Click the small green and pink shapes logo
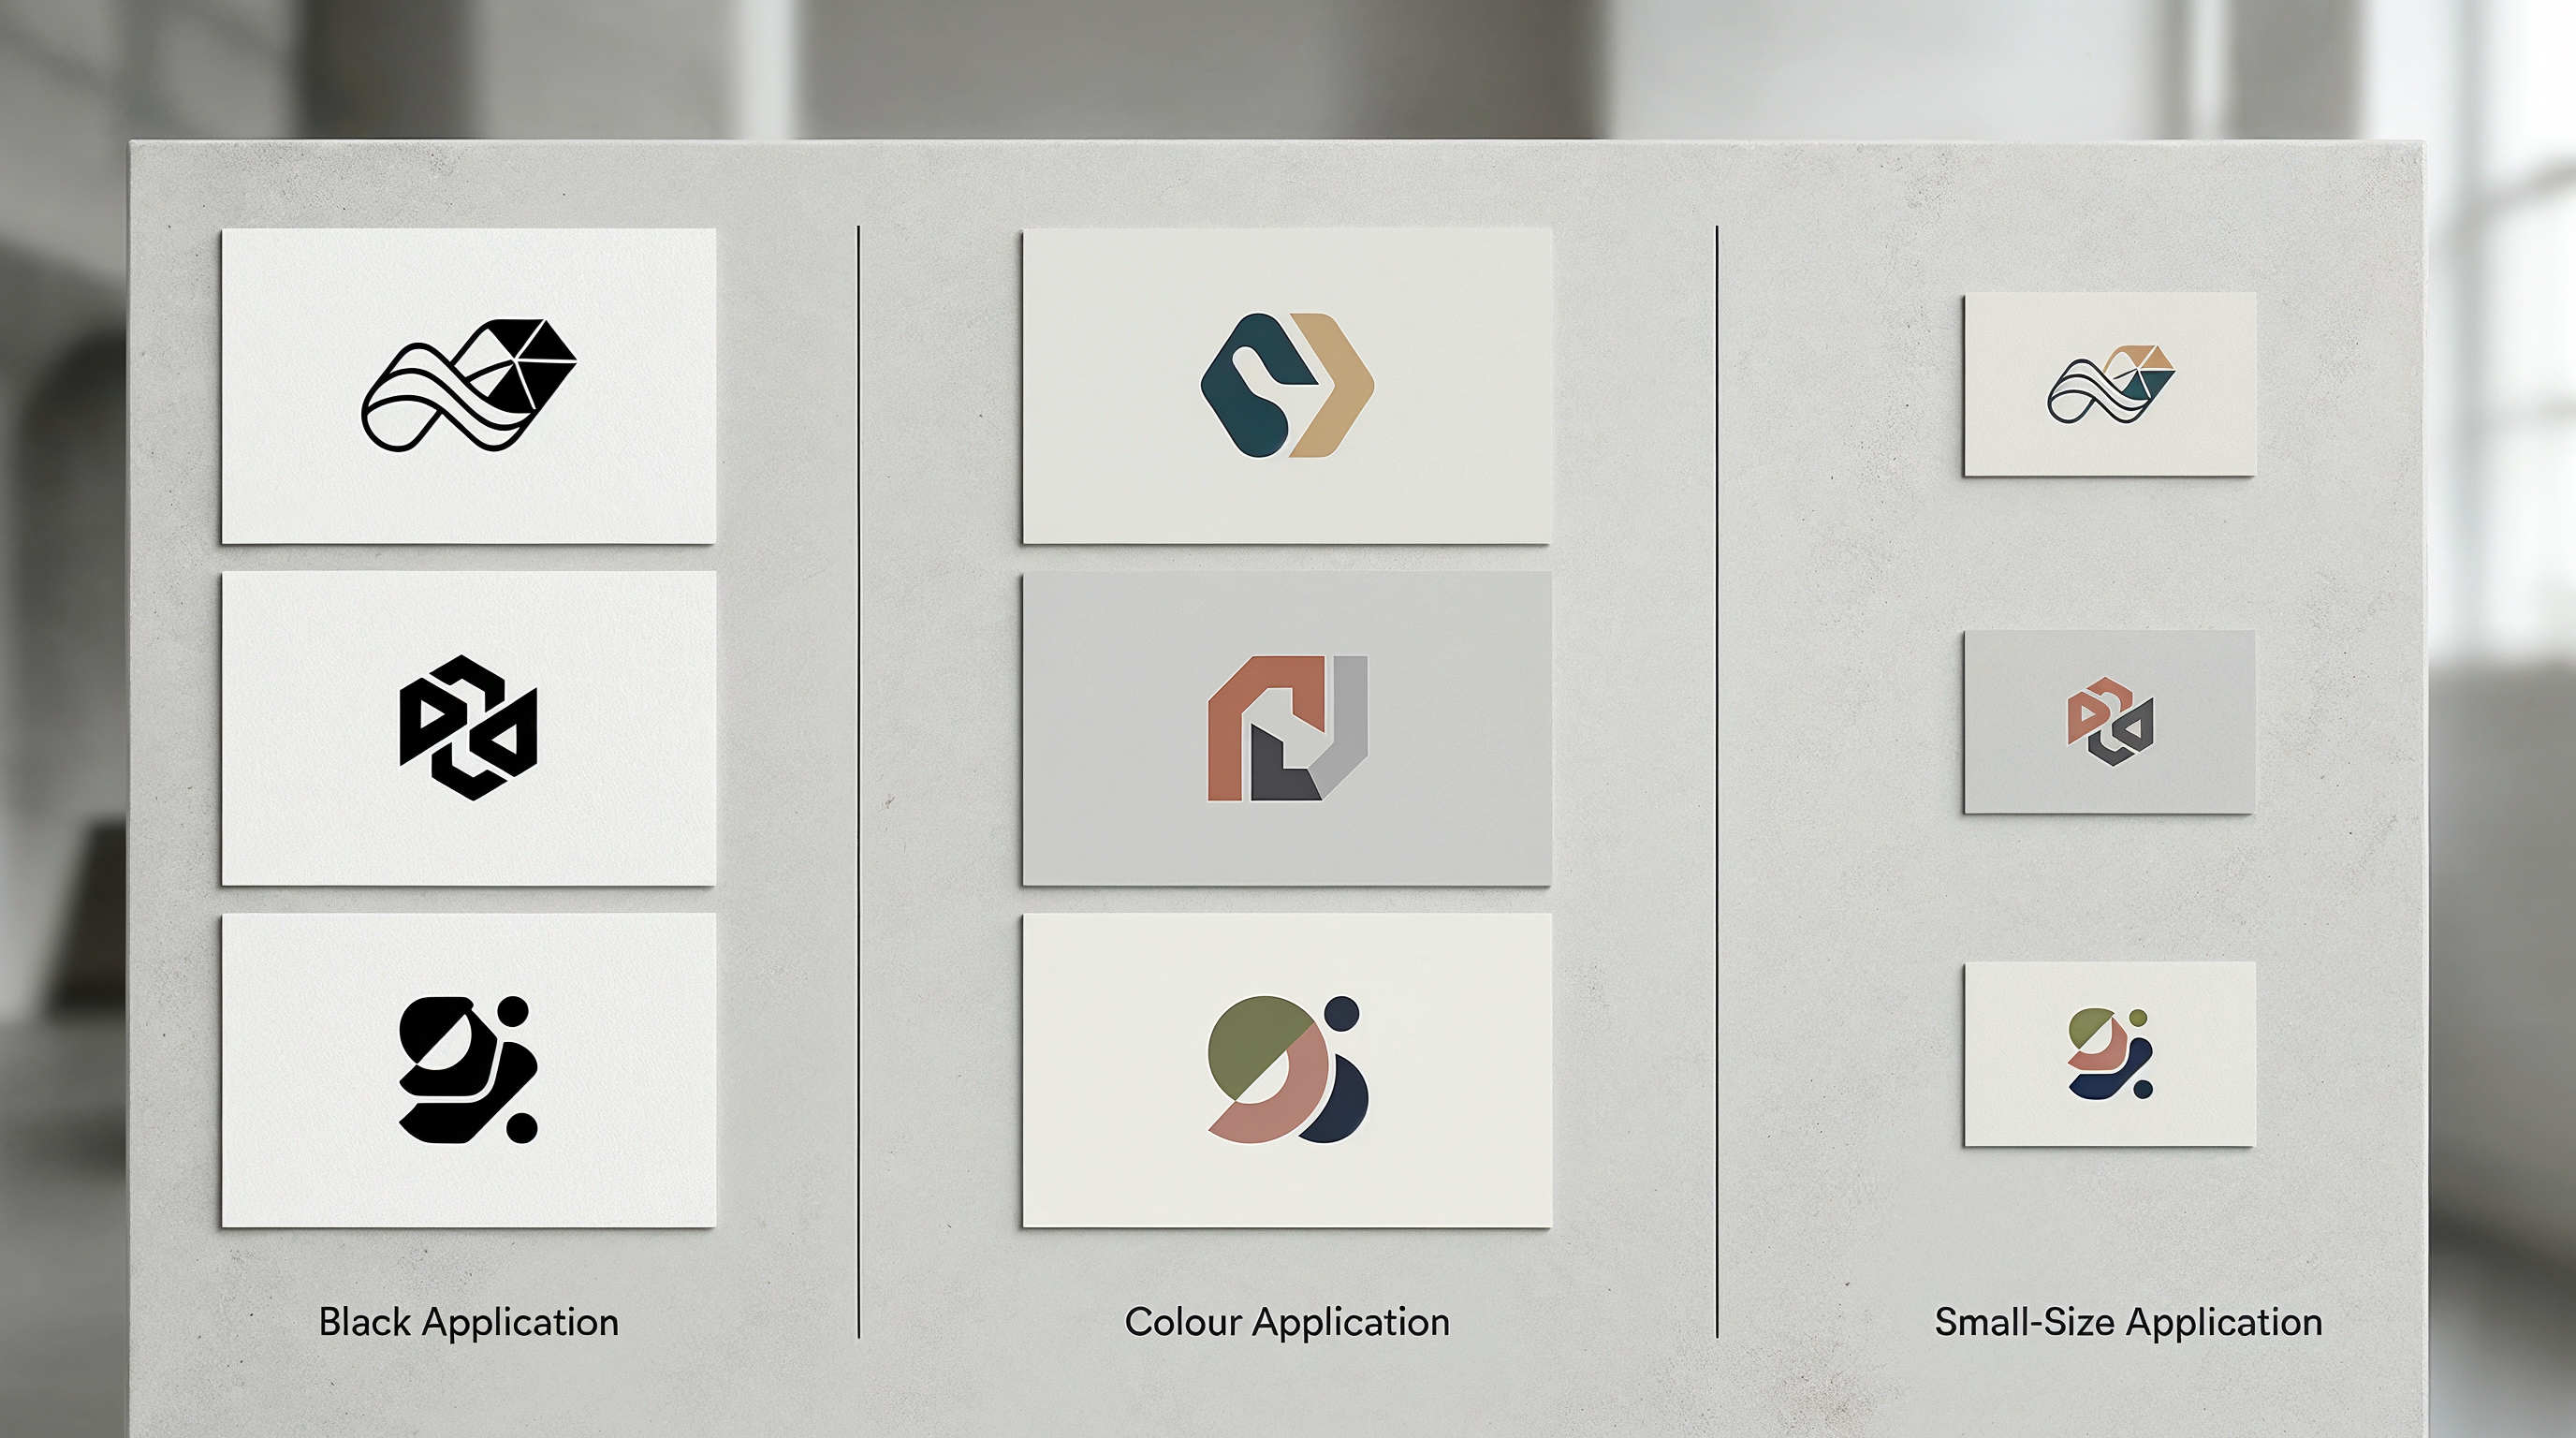The image size is (2576, 1438). pos(2110,1054)
